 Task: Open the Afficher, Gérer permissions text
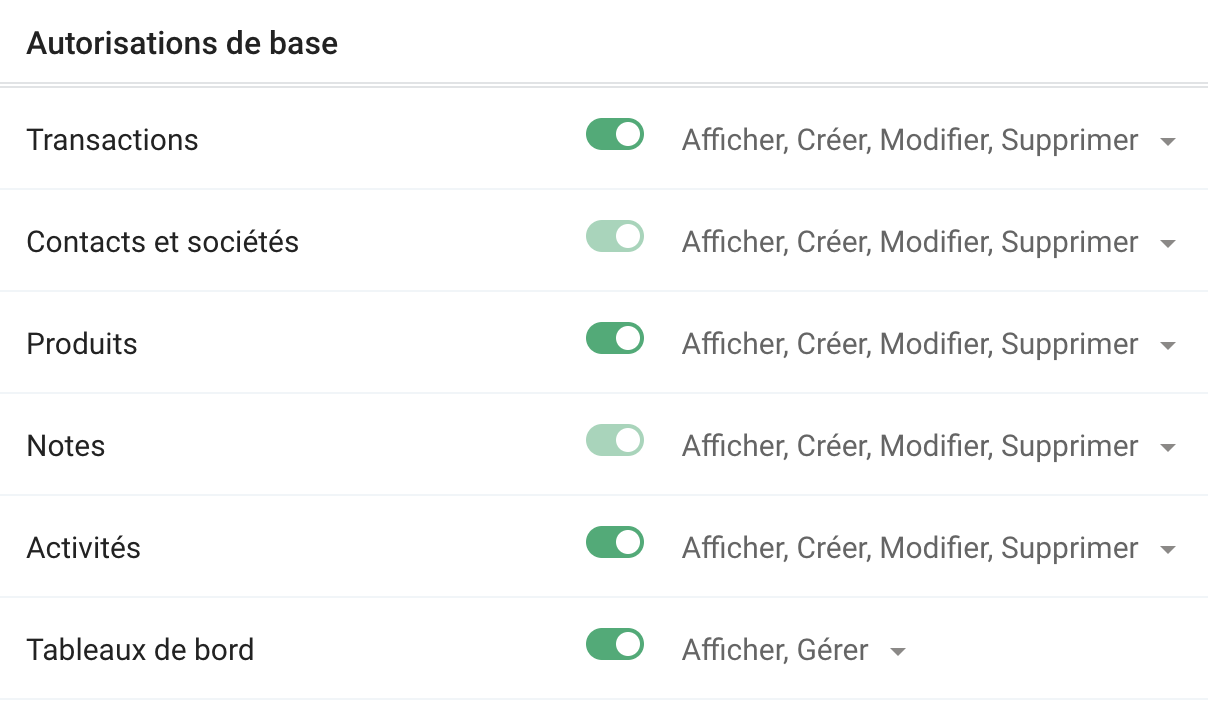pyautogui.click(x=774, y=650)
